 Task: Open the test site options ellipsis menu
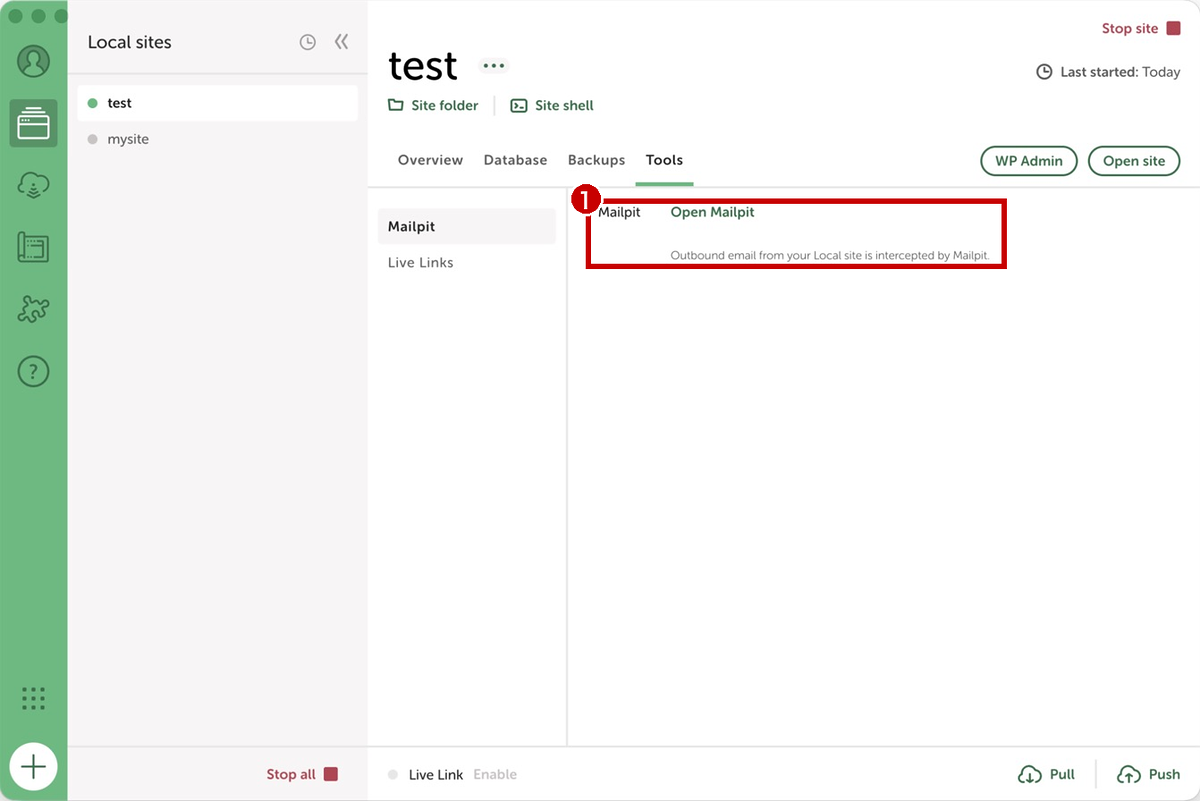[493, 66]
